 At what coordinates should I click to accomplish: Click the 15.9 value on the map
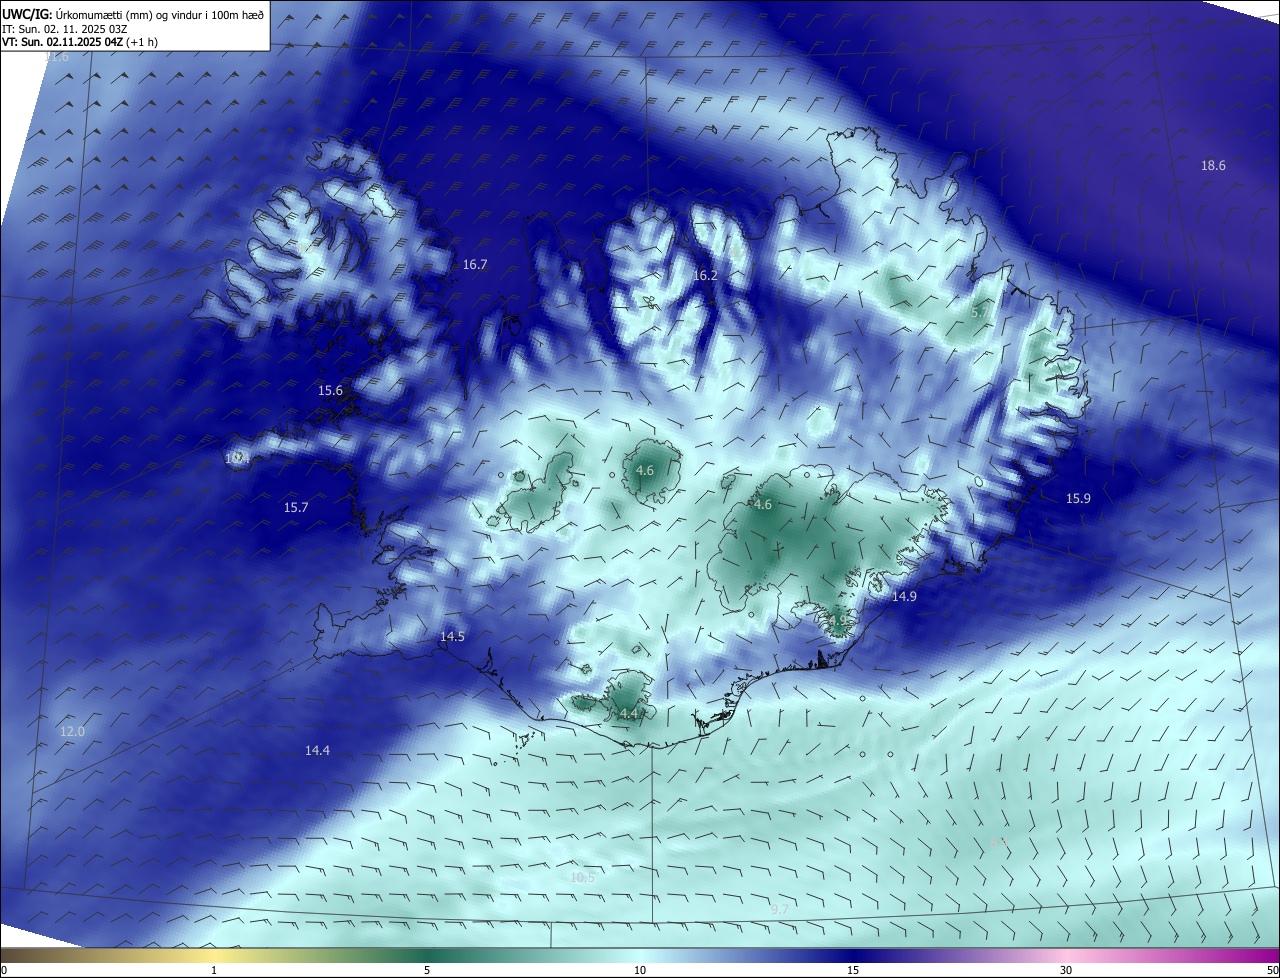pos(1078,498)
